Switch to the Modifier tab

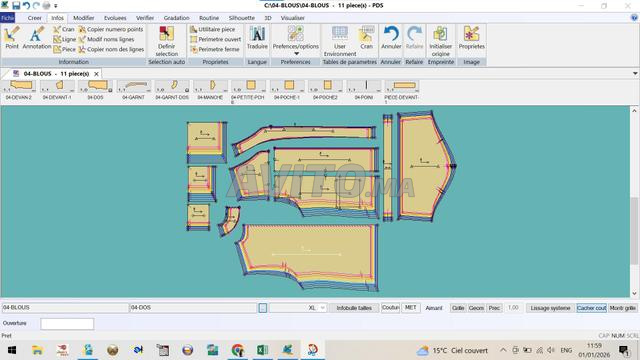(83, 18)
